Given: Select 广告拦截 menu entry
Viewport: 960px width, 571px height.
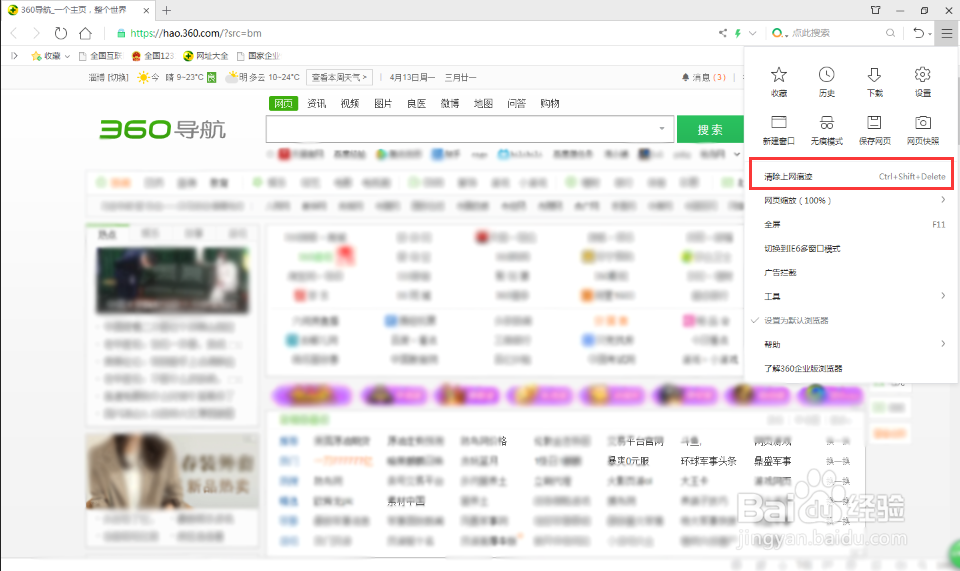Looking at the screenshot, I should (851, 272).
